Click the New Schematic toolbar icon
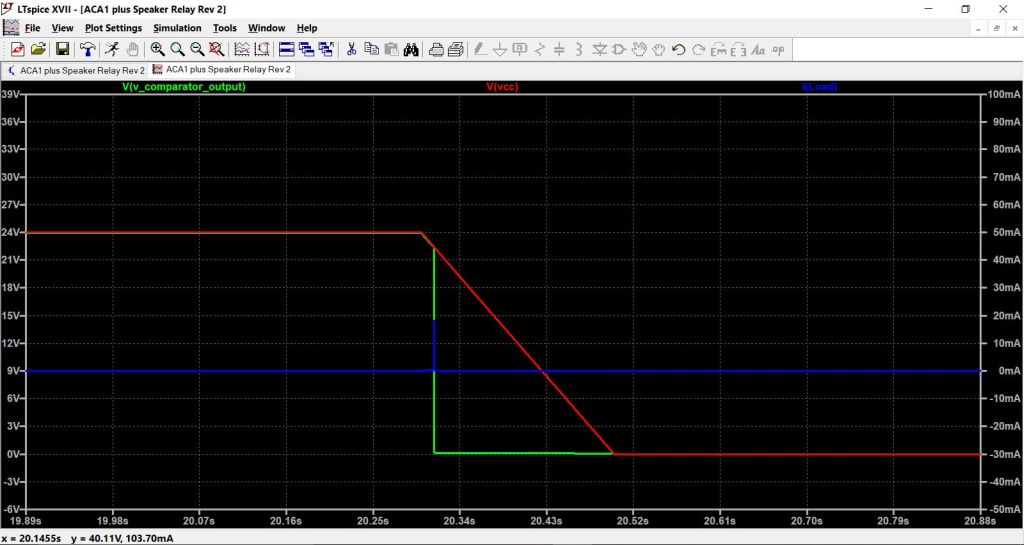 tap(18, 50)
